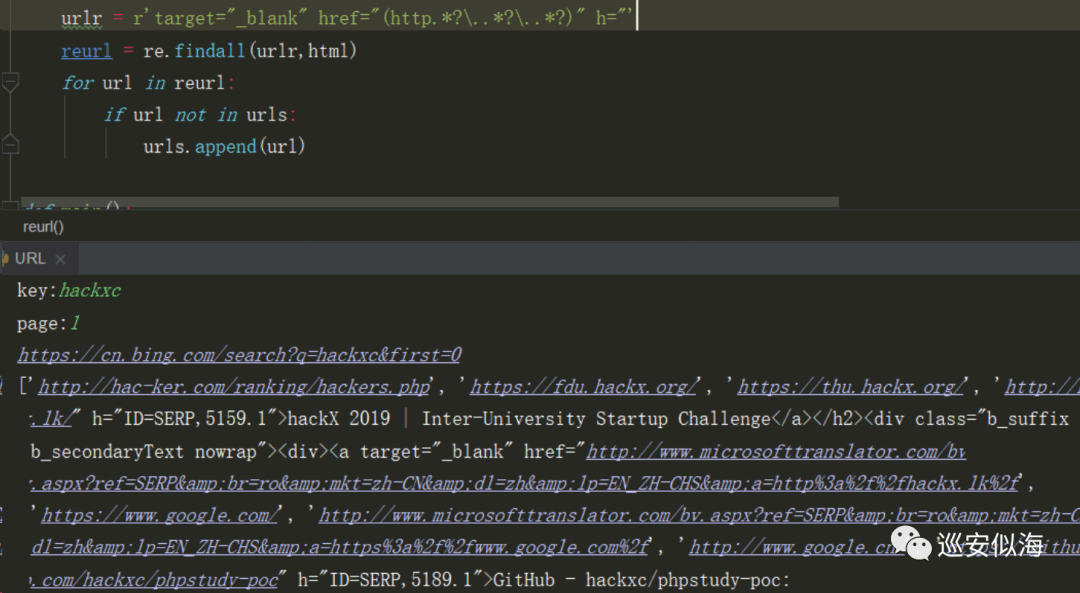Click the reurl() breadcrumb
Screen dimensions: 1080x593
pos(43,227)
